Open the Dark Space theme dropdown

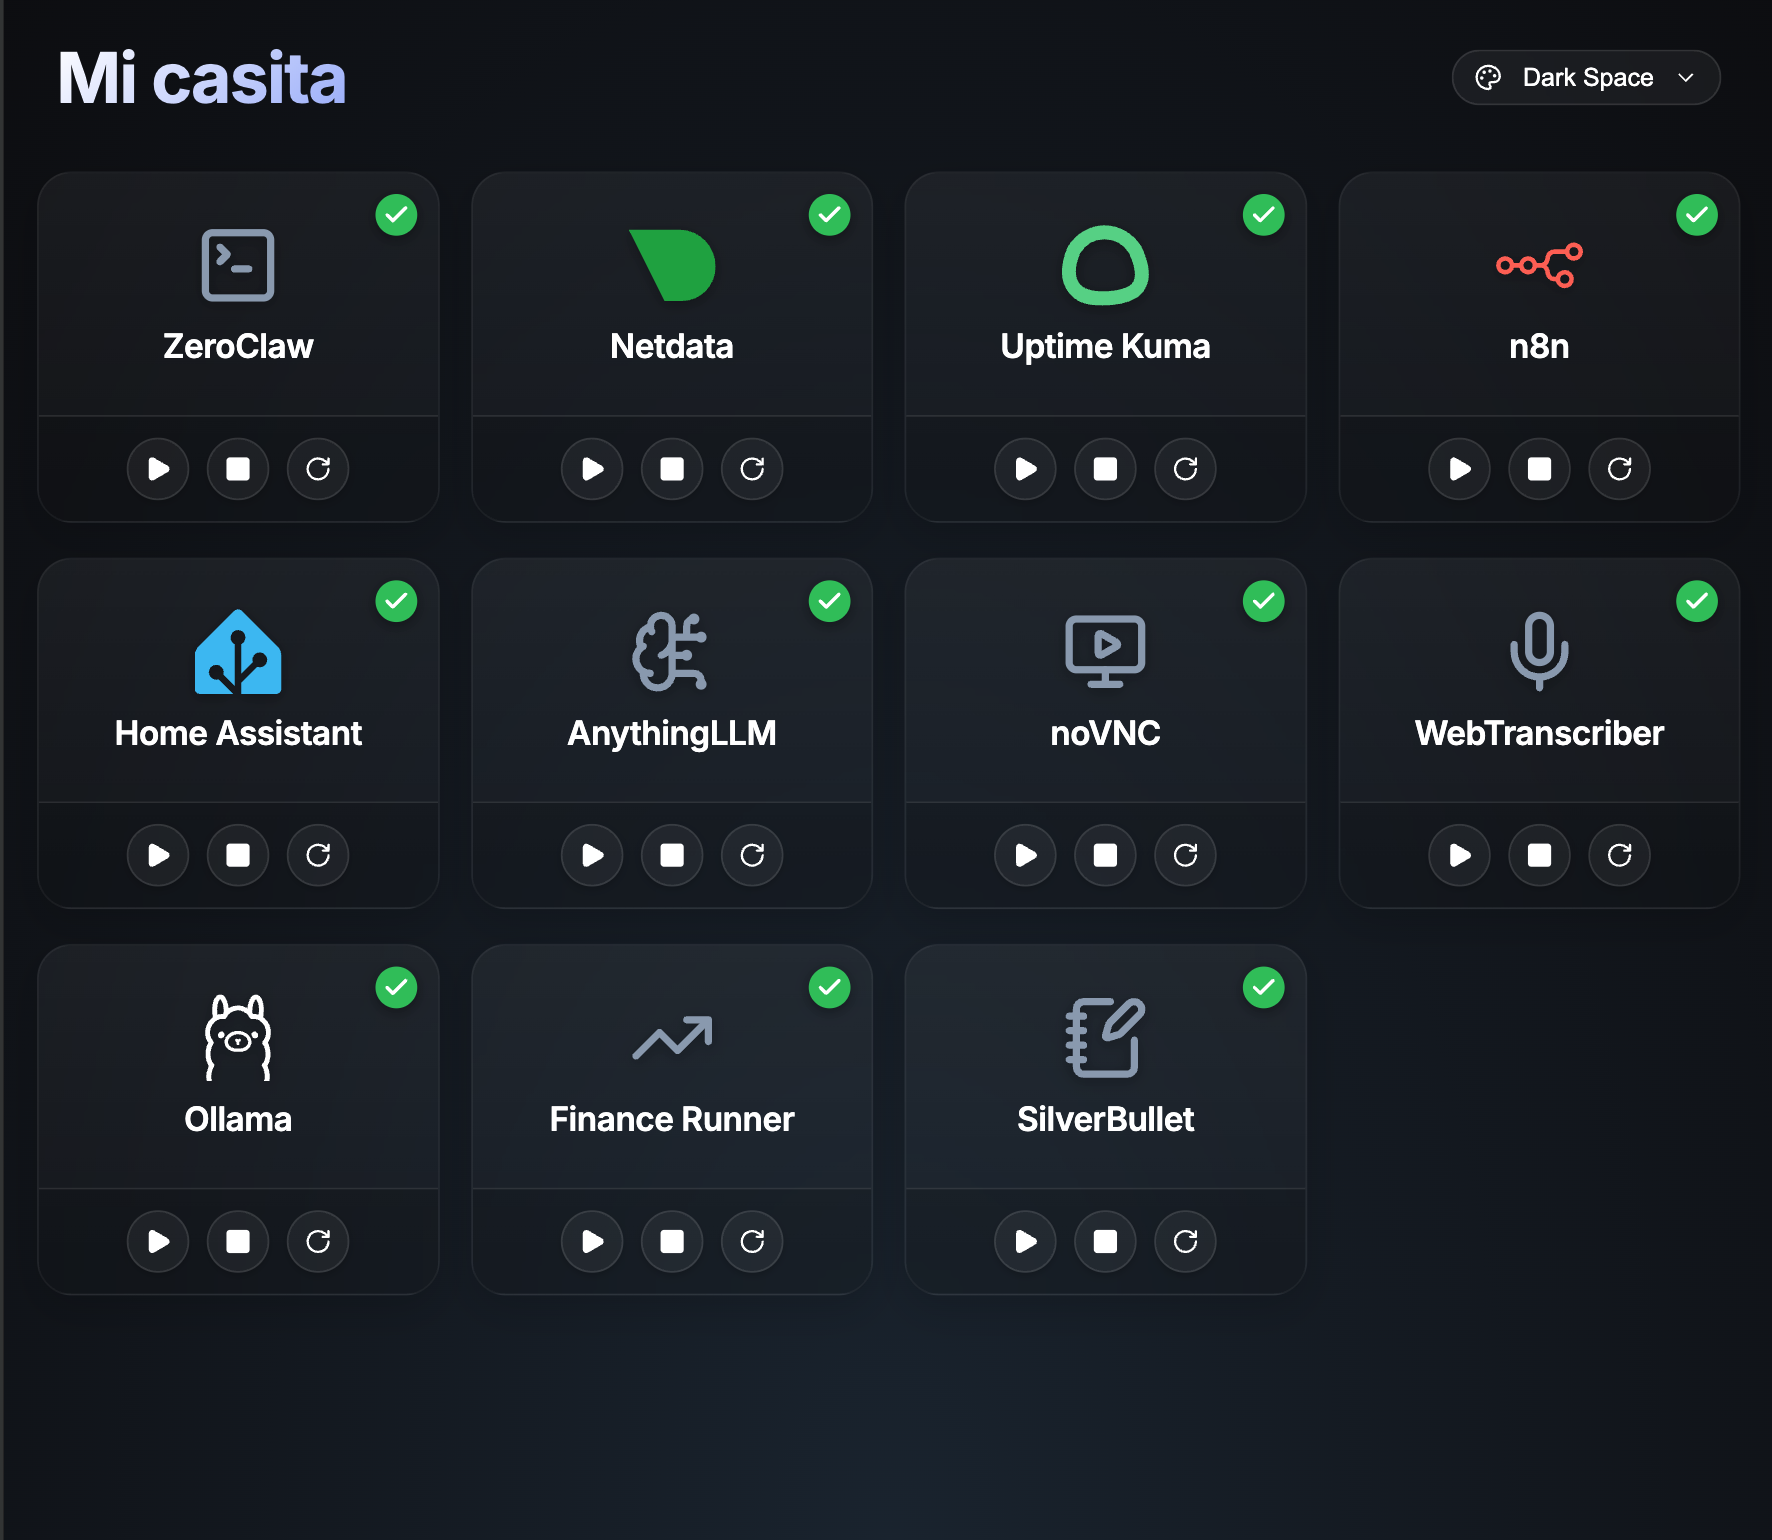pos(1585,77)
